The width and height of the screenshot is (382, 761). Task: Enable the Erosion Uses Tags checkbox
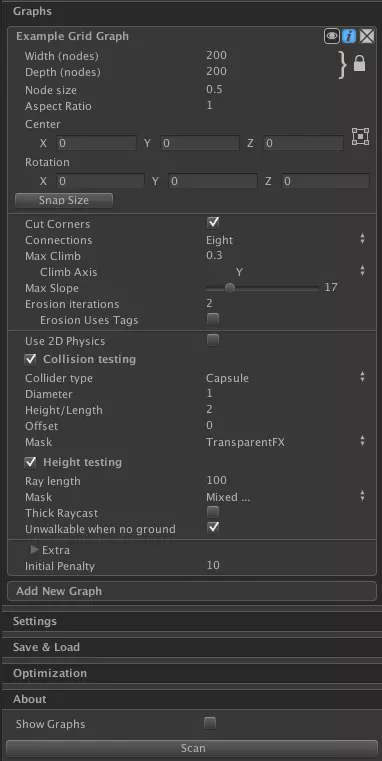click(x=213, y=319)
